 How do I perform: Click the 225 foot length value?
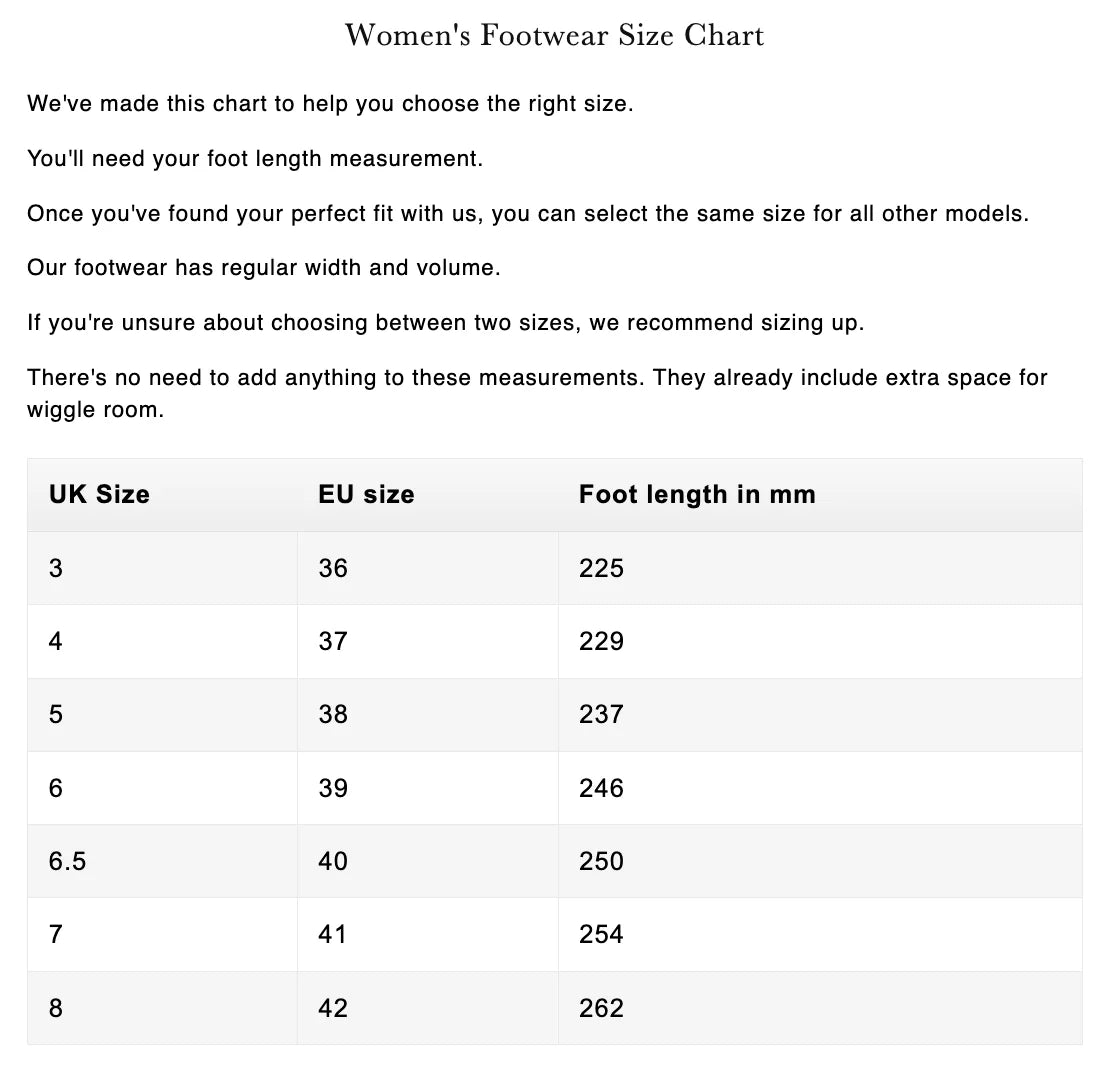pyautogui.click(x=601, y=568)
